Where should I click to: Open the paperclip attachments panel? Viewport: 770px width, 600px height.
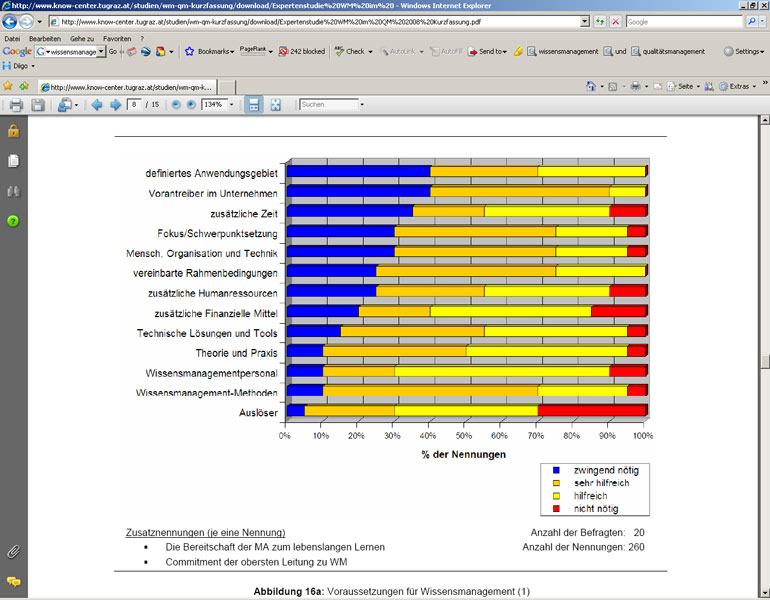pyautogui.click(x=13, y=552)
